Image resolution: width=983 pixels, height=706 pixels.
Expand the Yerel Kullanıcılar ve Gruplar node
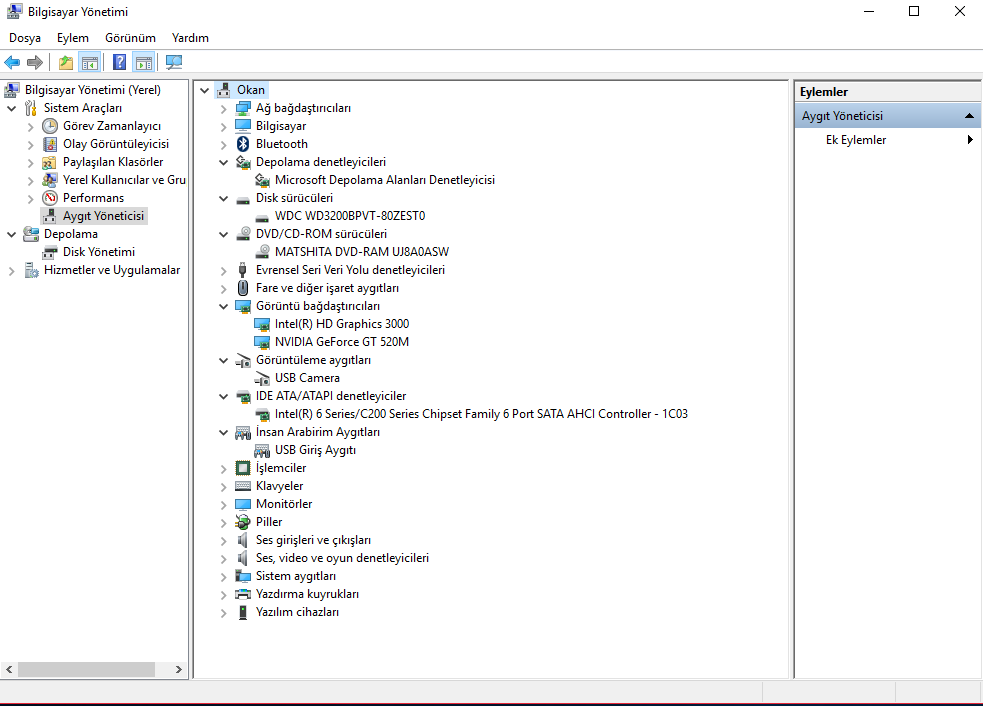(31, 181)
